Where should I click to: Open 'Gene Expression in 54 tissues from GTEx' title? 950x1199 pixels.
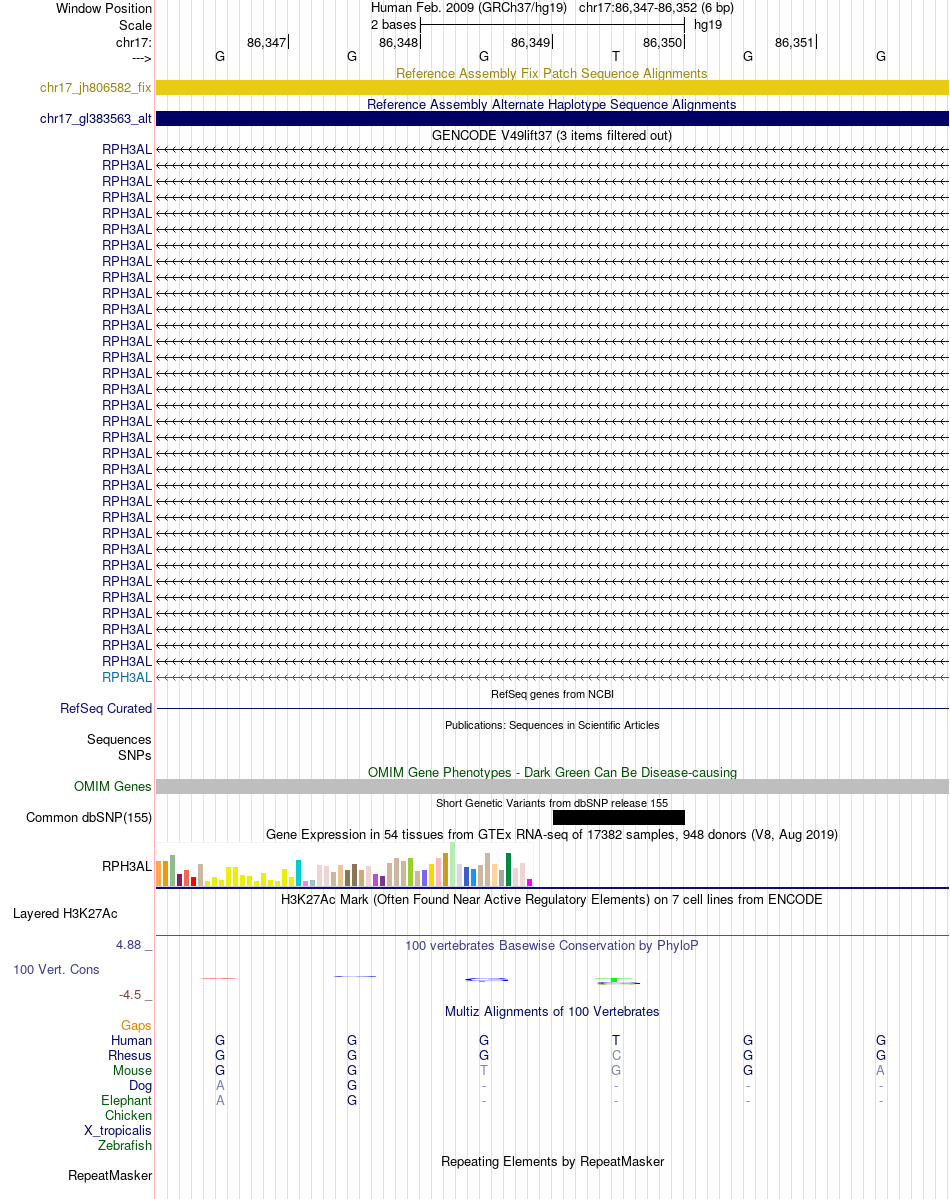tap(551, 834)
